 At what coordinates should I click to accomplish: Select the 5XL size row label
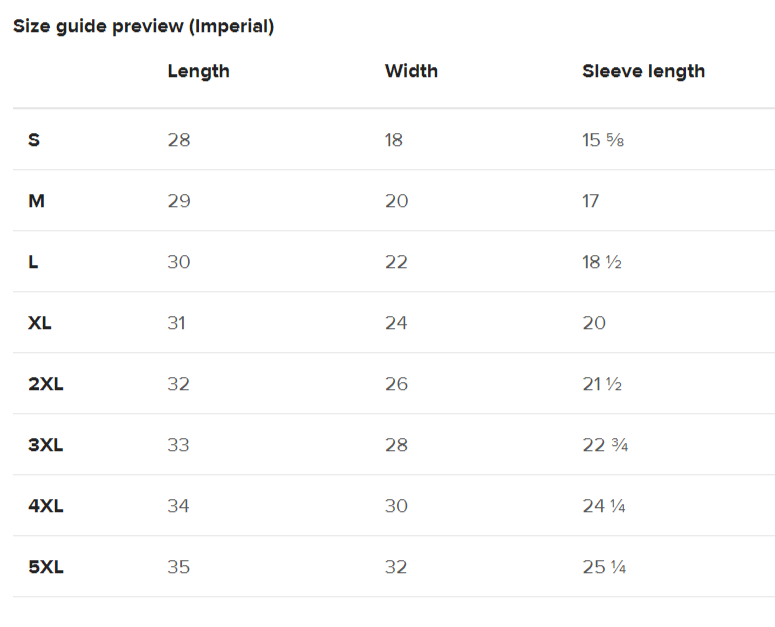click(x=45, y=567)
